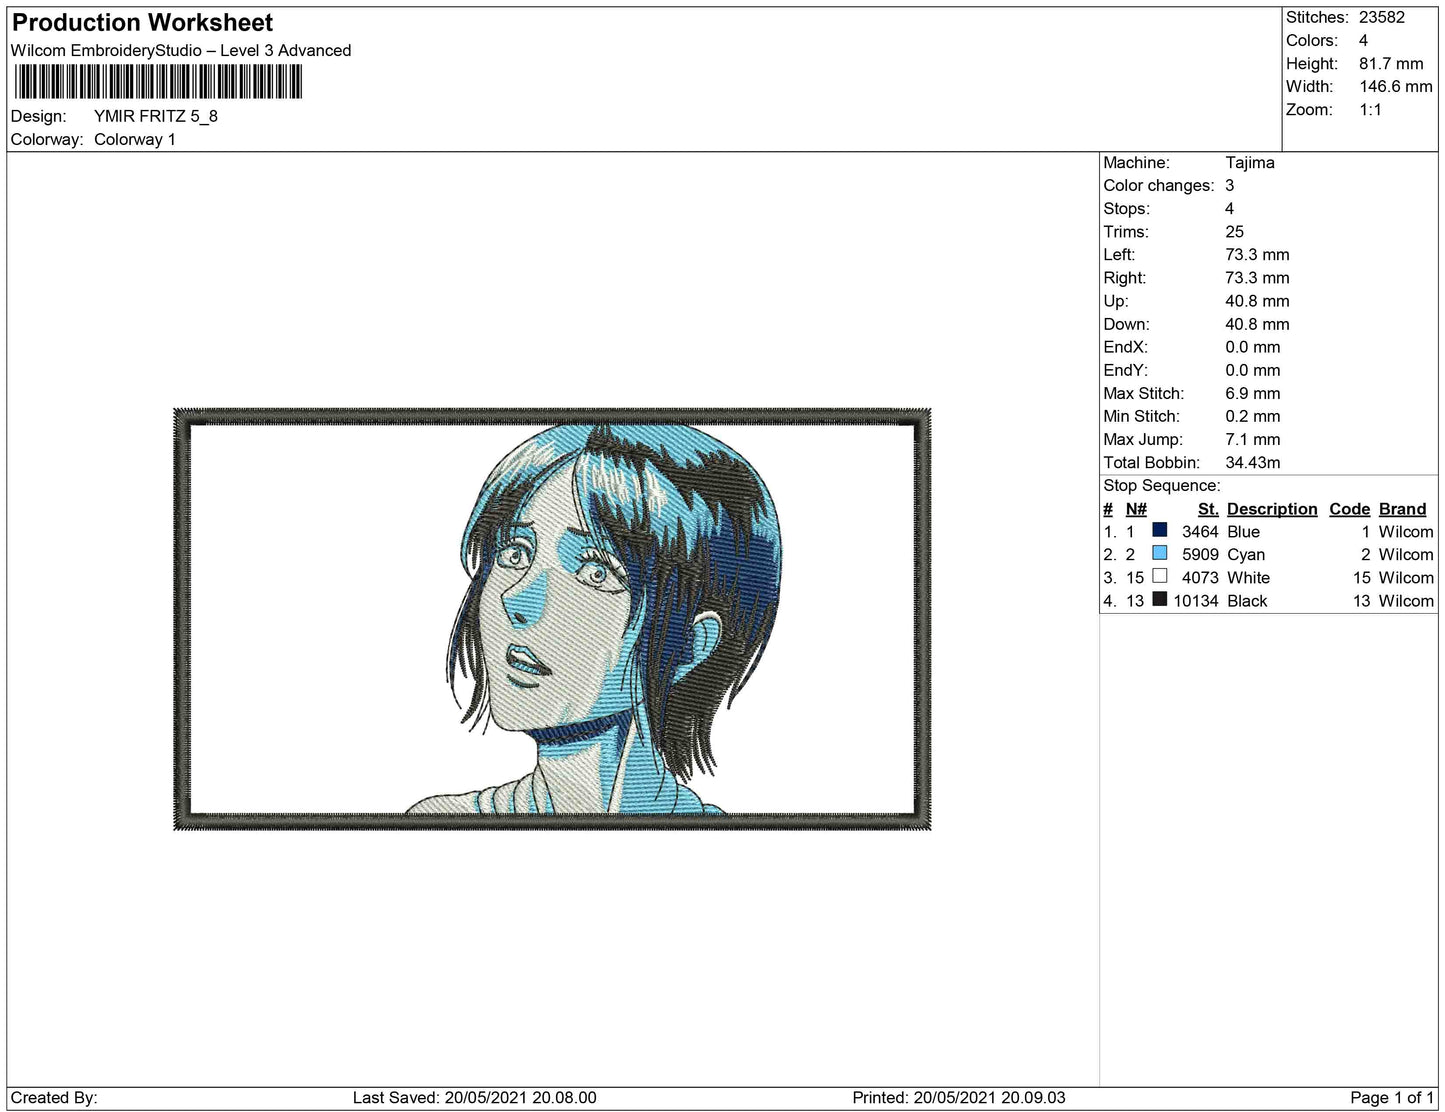Click the Black thread color swatch

click(x=1160, y=600)
